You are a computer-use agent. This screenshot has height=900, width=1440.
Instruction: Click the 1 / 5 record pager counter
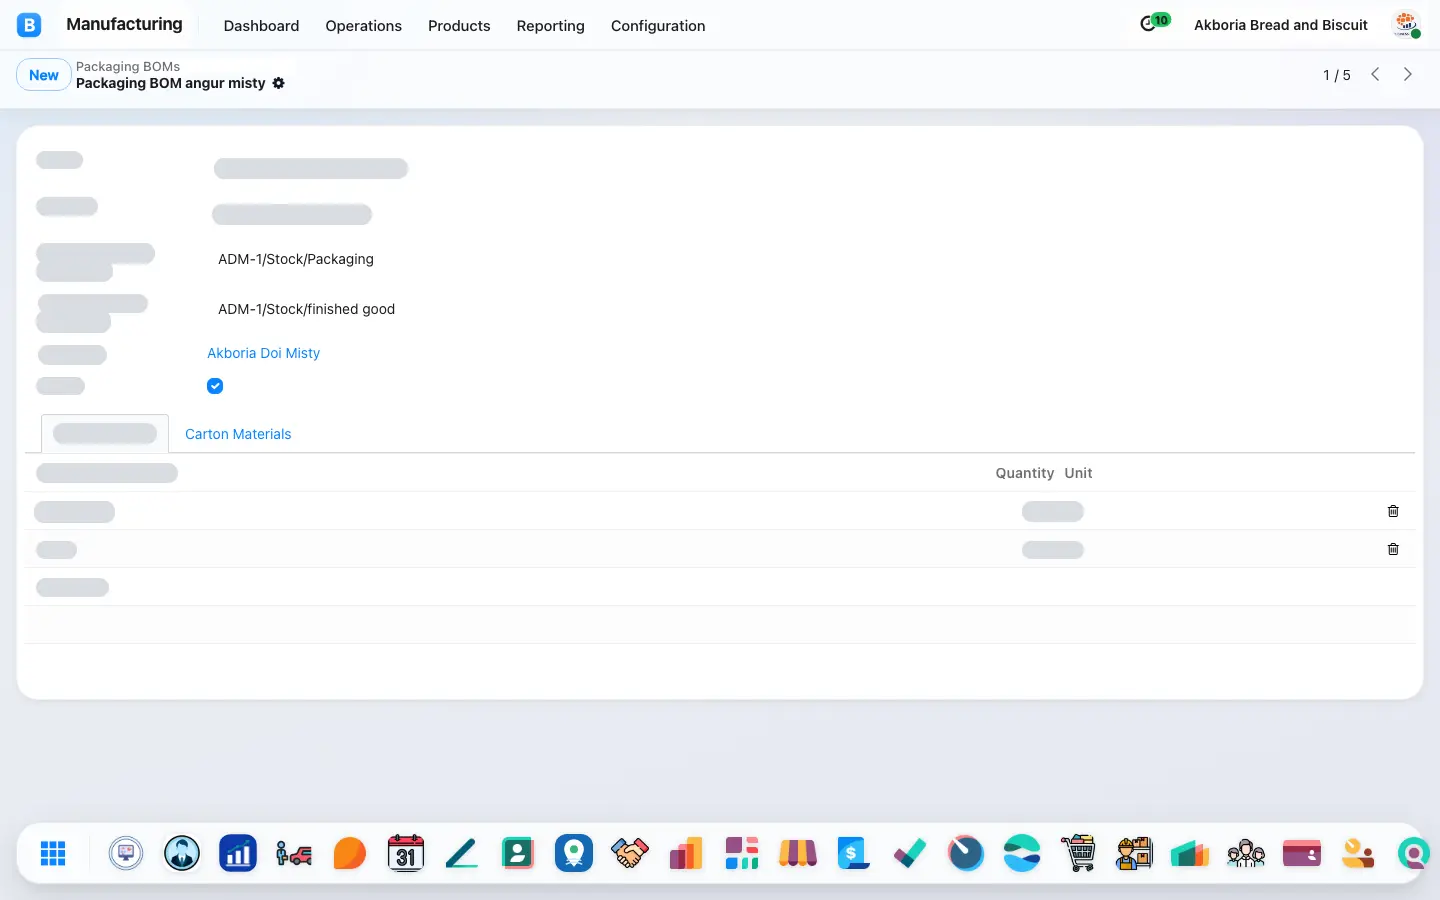1336,75
